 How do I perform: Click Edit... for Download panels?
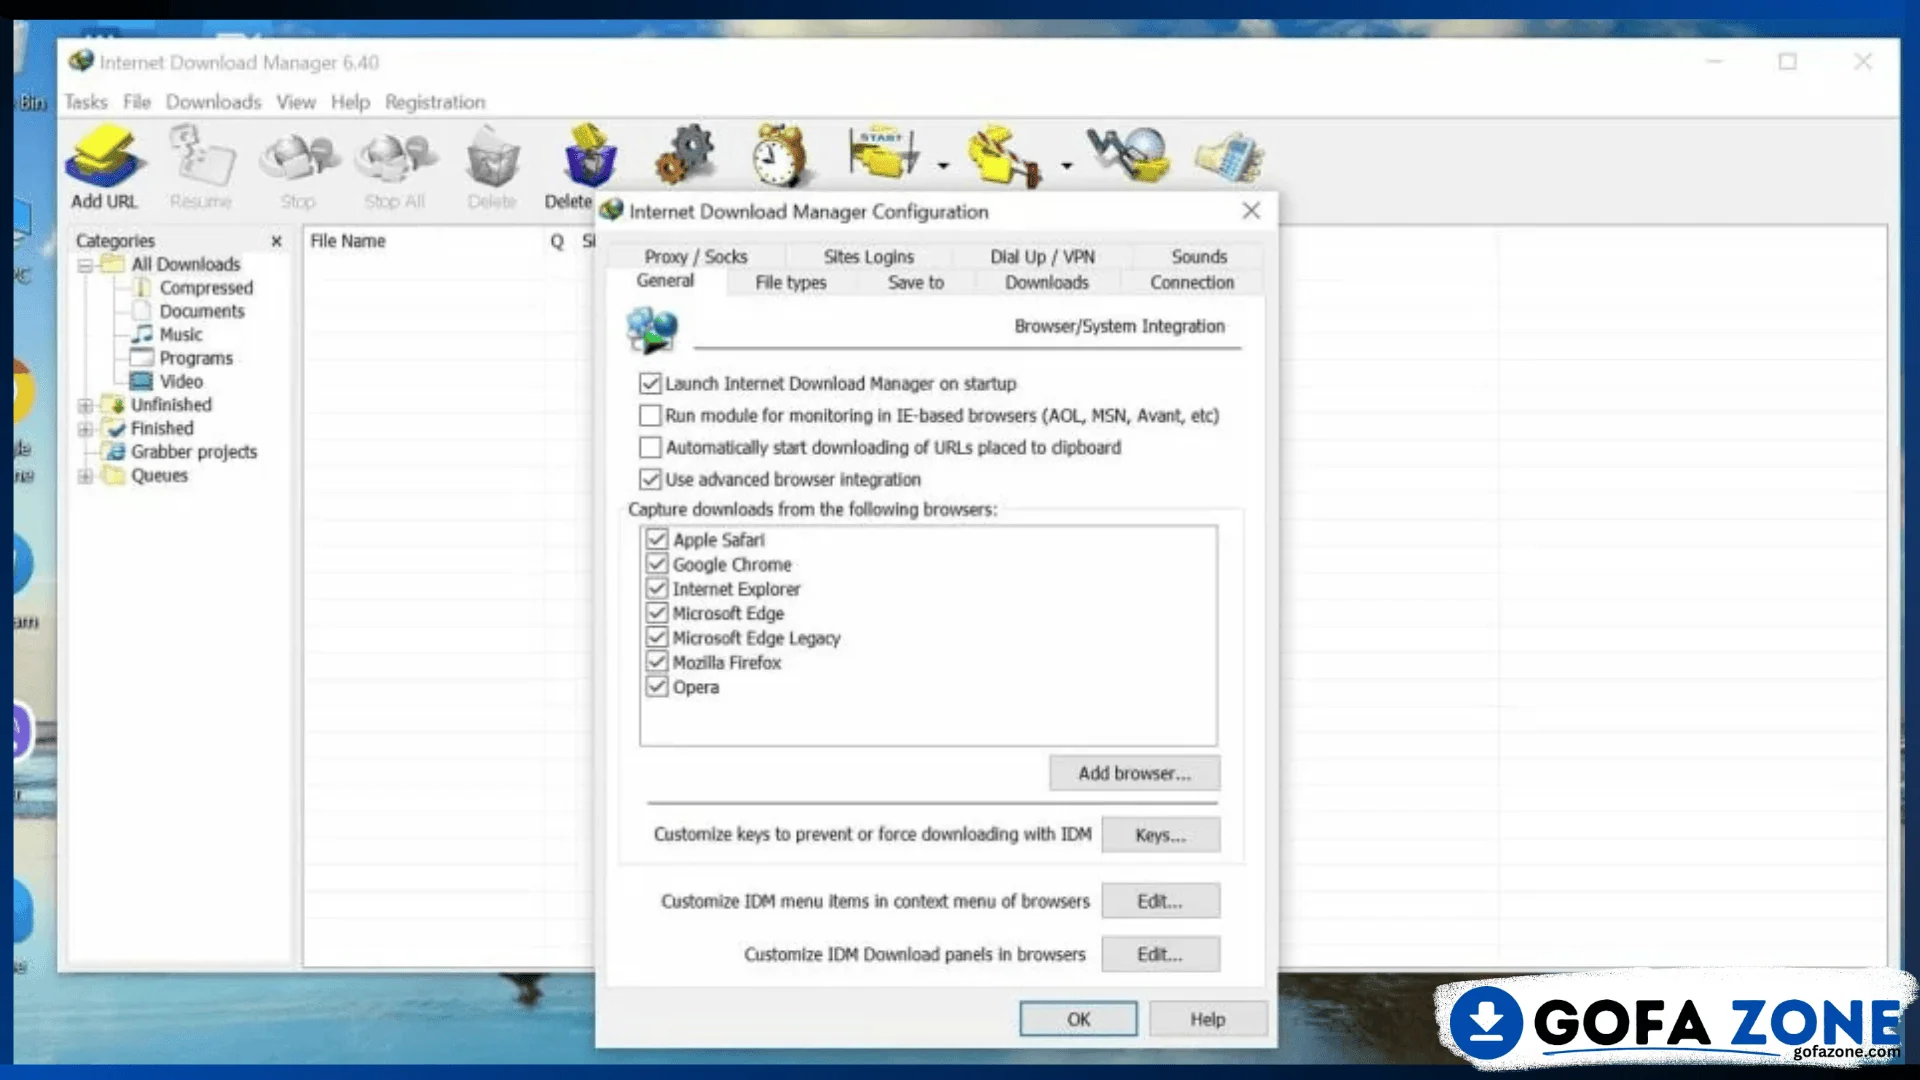point(1160,954)
